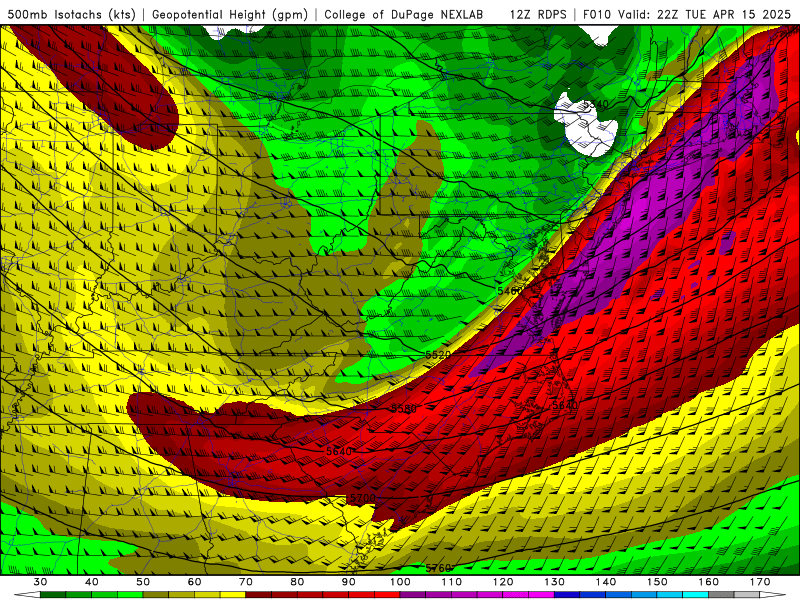The height and width of the screenshot is (600, 800).
Task: Click the 160 value on the color scale
Action: click(x=709, y=582)
